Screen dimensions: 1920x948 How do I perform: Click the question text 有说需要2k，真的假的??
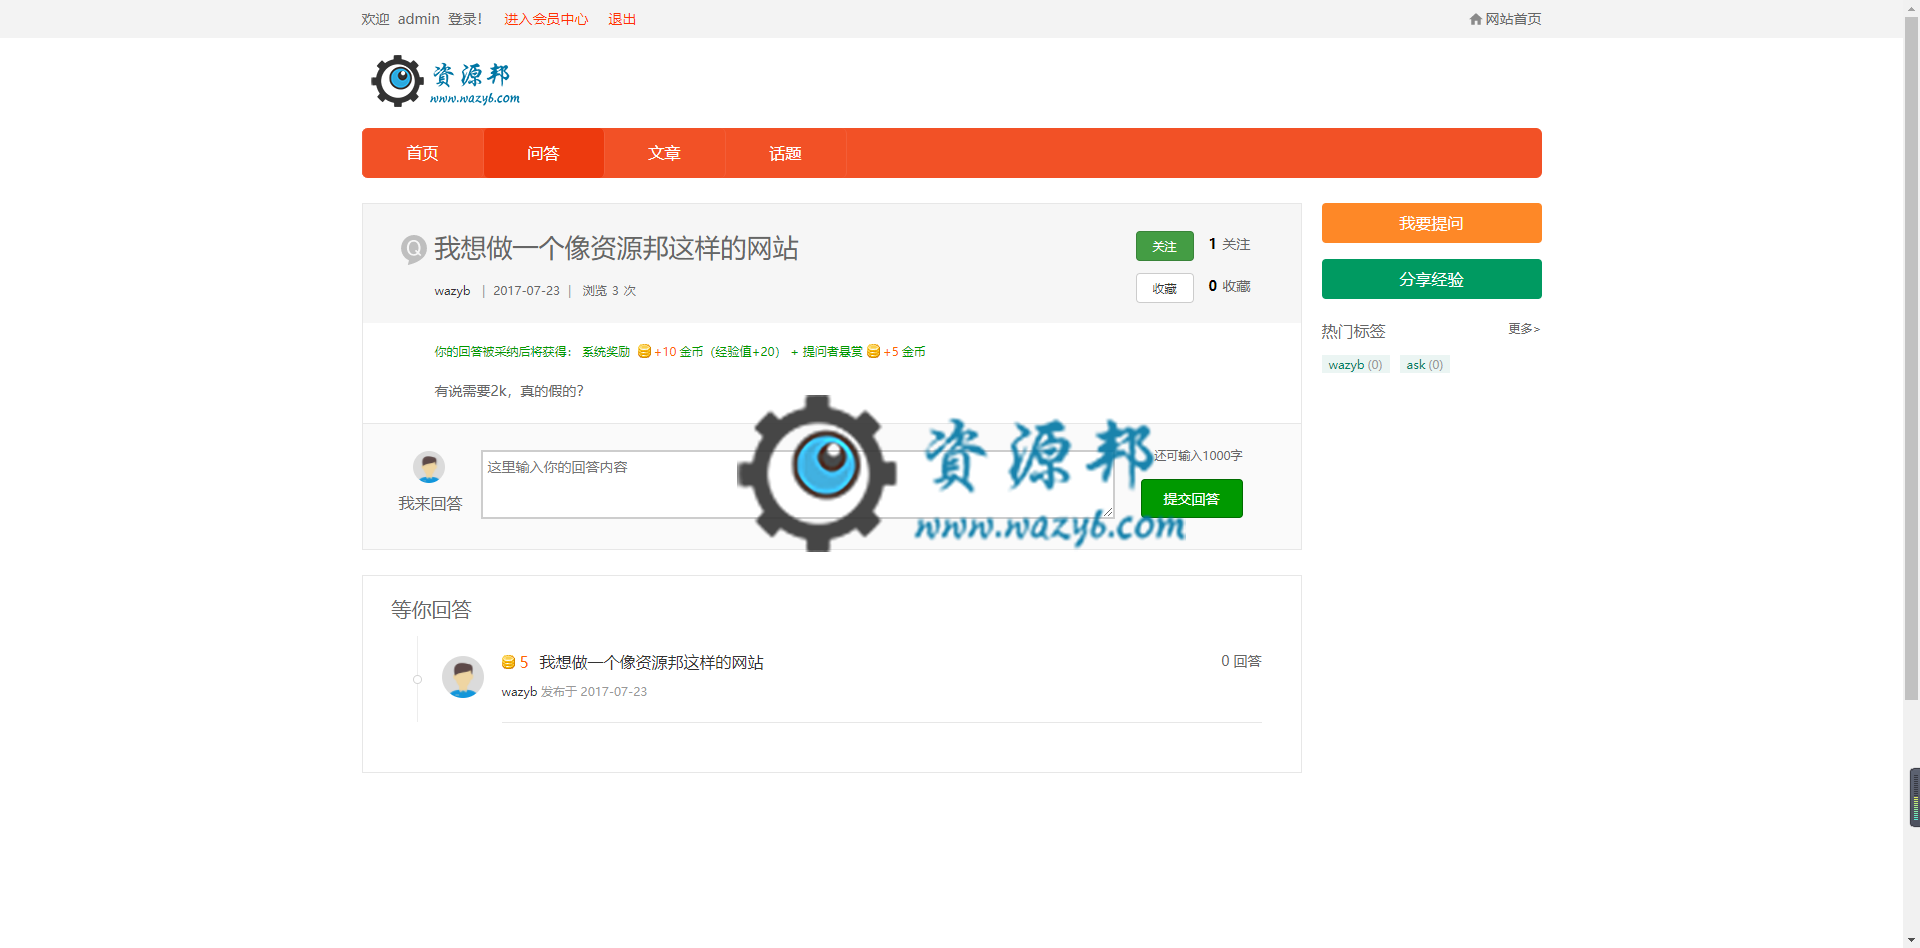click(509, 391)
